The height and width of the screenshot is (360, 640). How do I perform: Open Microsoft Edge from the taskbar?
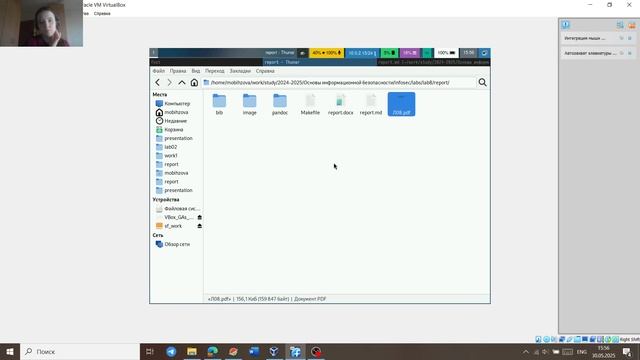213,351
